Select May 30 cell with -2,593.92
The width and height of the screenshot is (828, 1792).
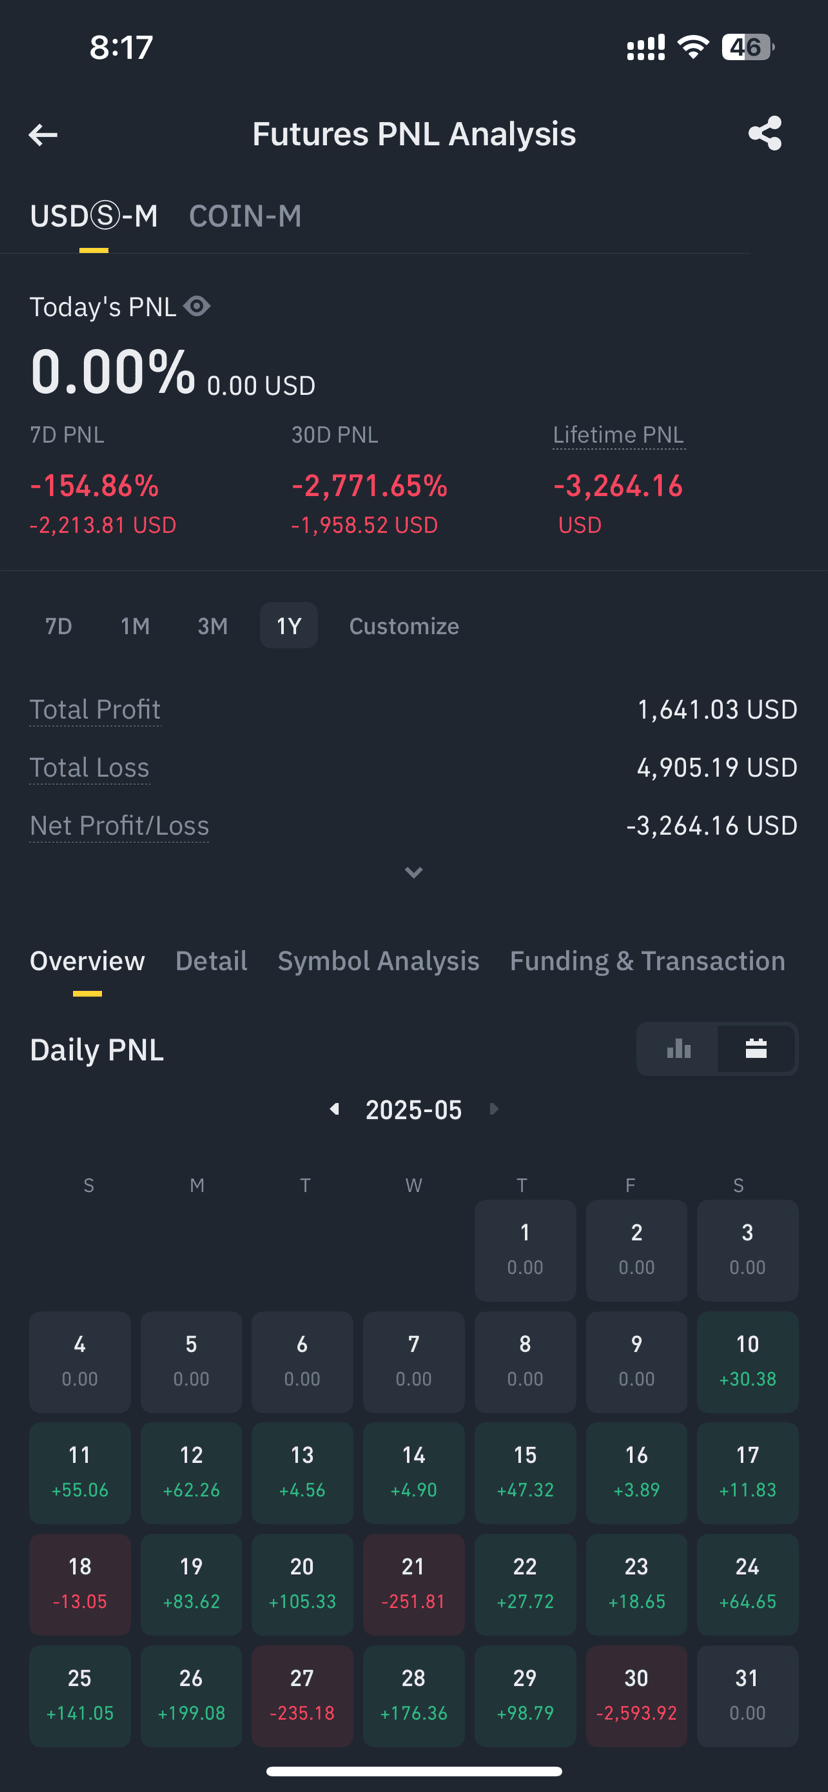(636, 1696)
